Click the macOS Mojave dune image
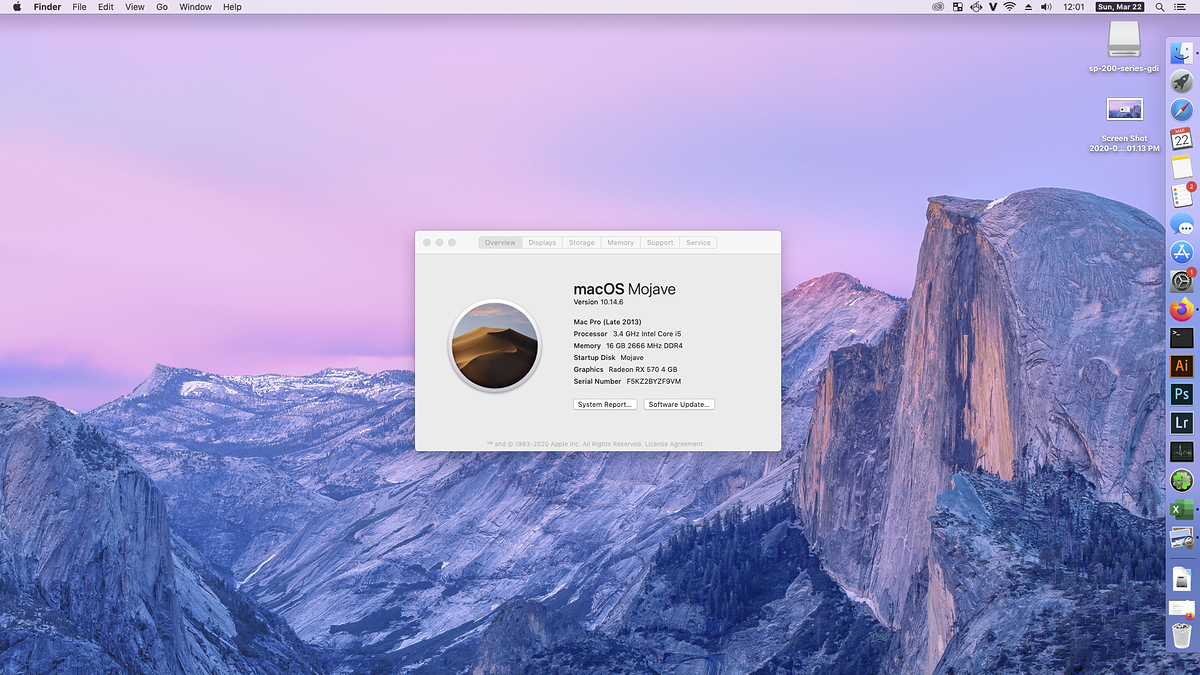Image resolution: width=1200 pixels, height=675 pixels. point(495,346)
